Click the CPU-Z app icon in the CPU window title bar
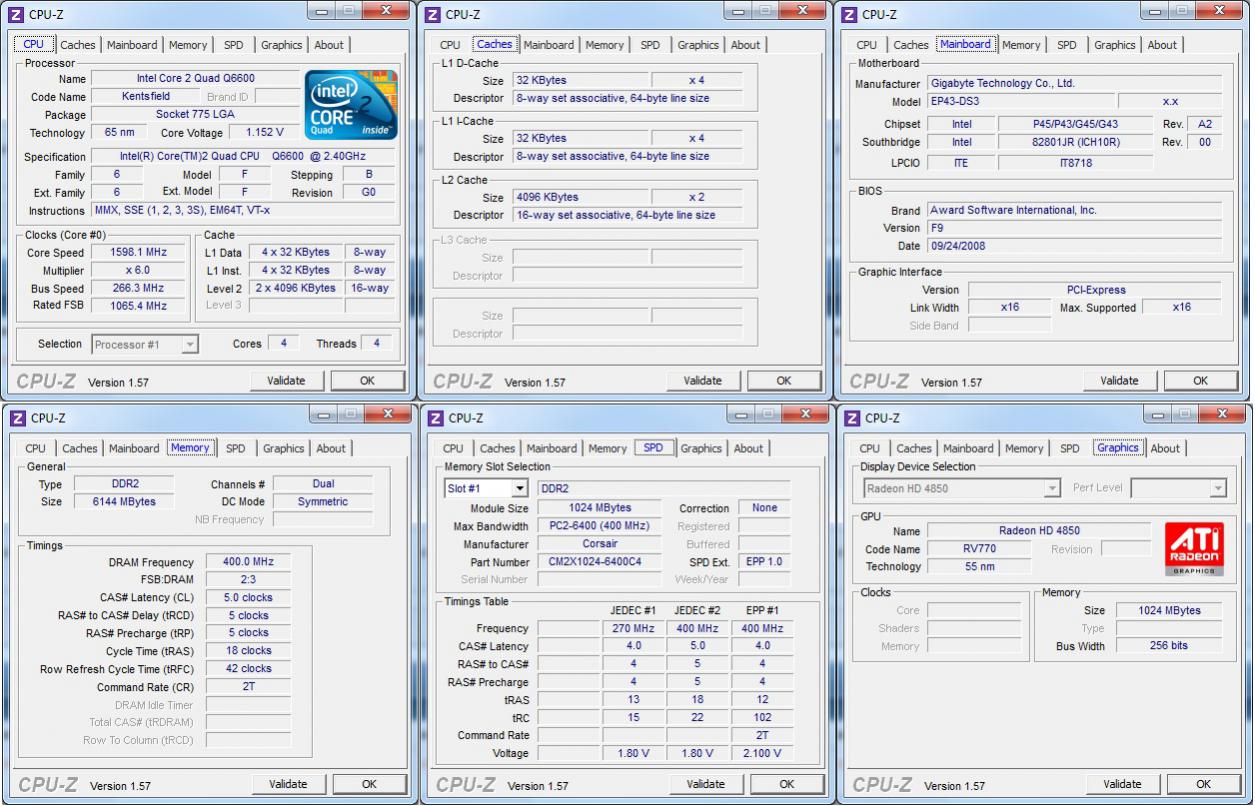1255x806 pixels. (x=16, y=14)
